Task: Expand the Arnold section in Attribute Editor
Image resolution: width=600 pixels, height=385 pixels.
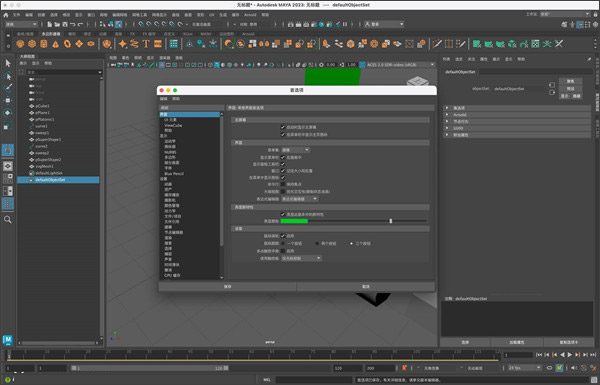Action: [x=517, y=115]
